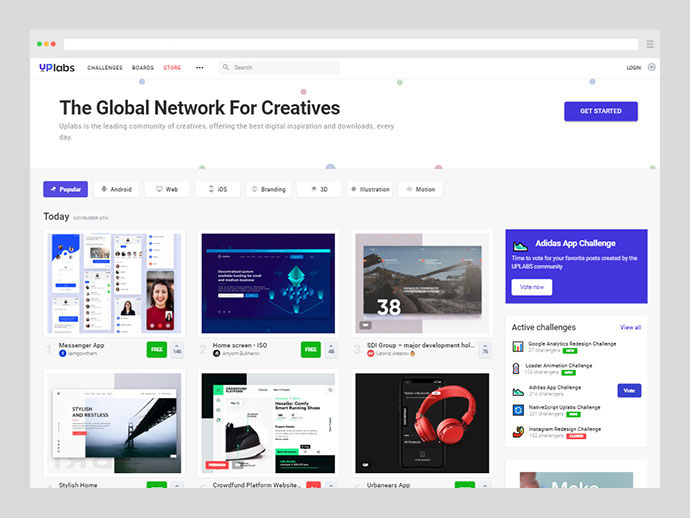Select the Android category filter
Screen dimensions: 690x518
116,189
